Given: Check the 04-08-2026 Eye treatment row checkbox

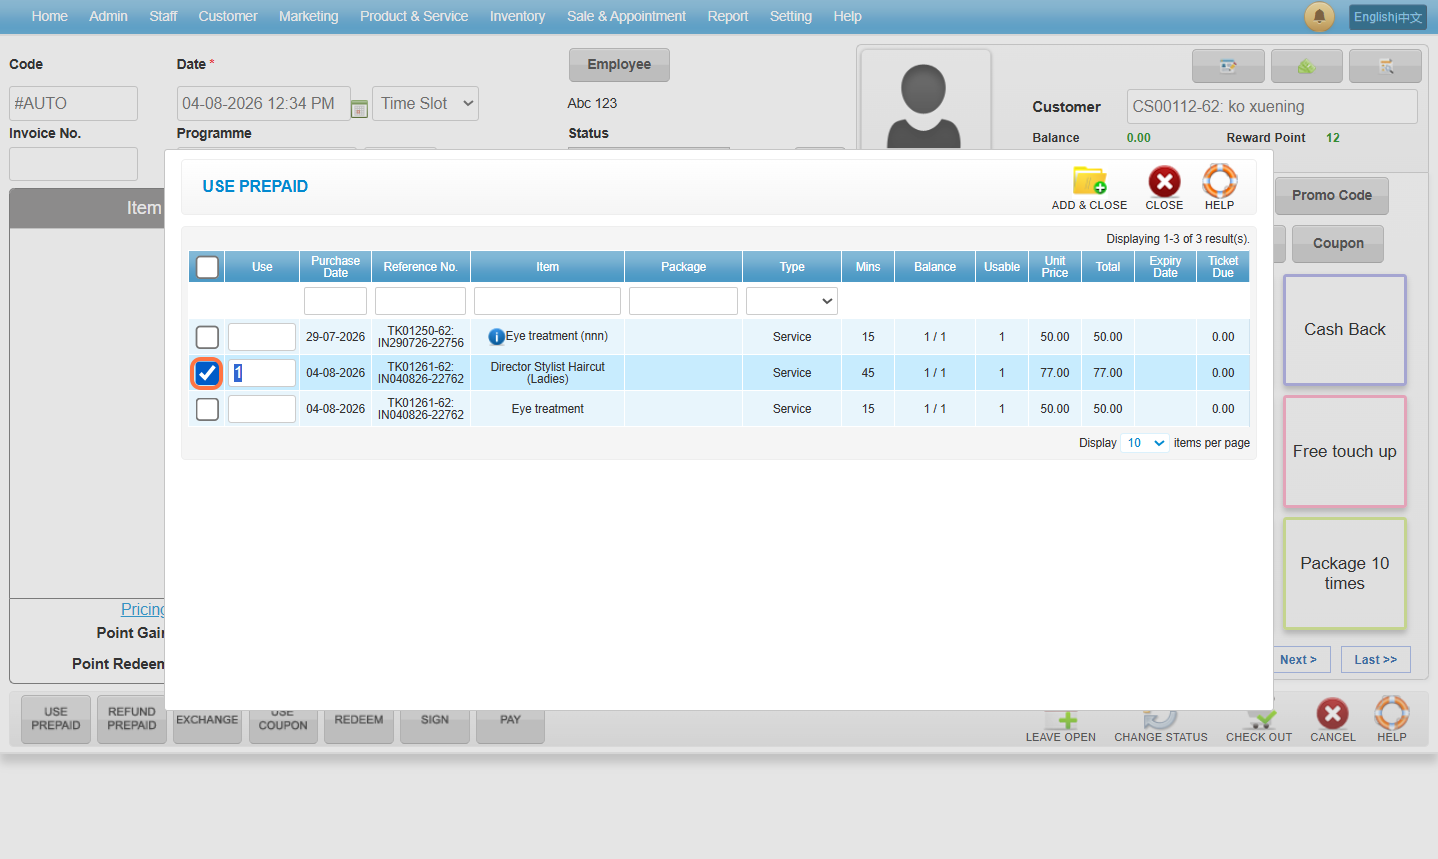Looking at the screenshot, I should [x=207, y=409].
